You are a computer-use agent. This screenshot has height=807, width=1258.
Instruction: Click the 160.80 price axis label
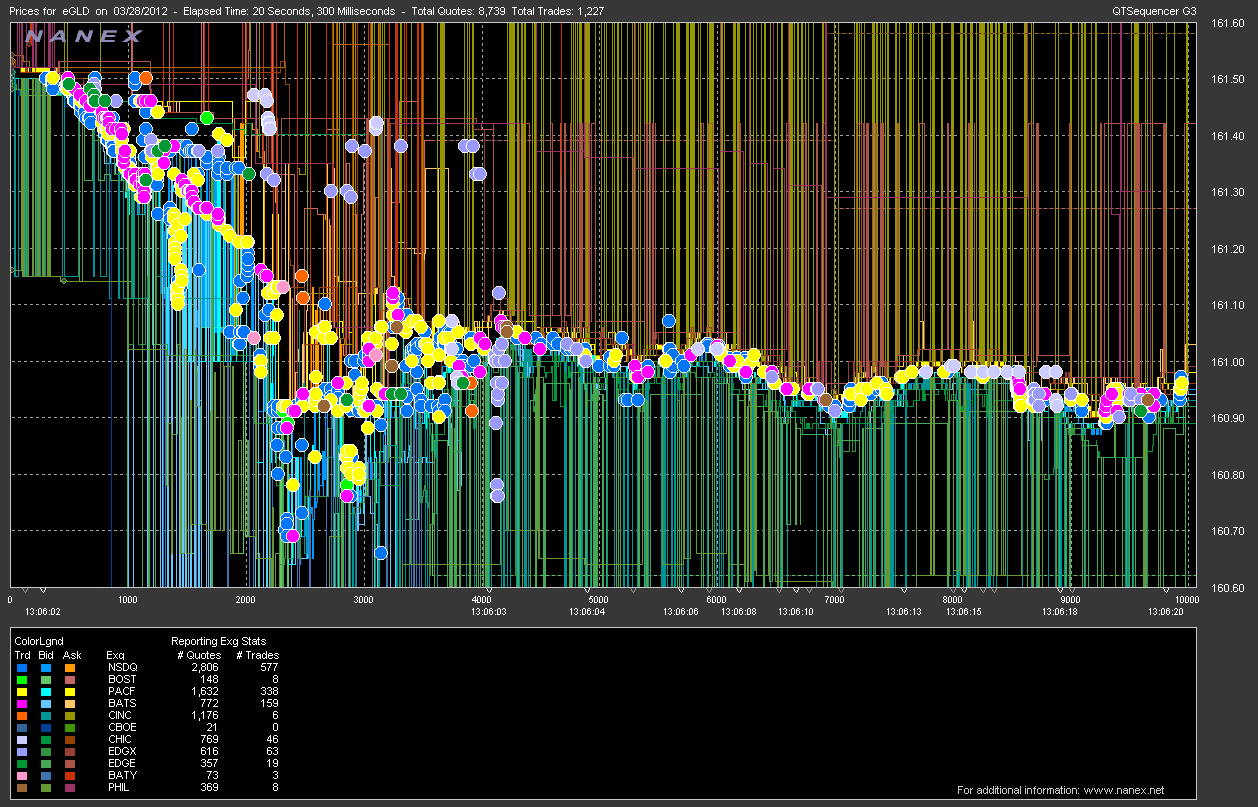[x=1226, y=475]
